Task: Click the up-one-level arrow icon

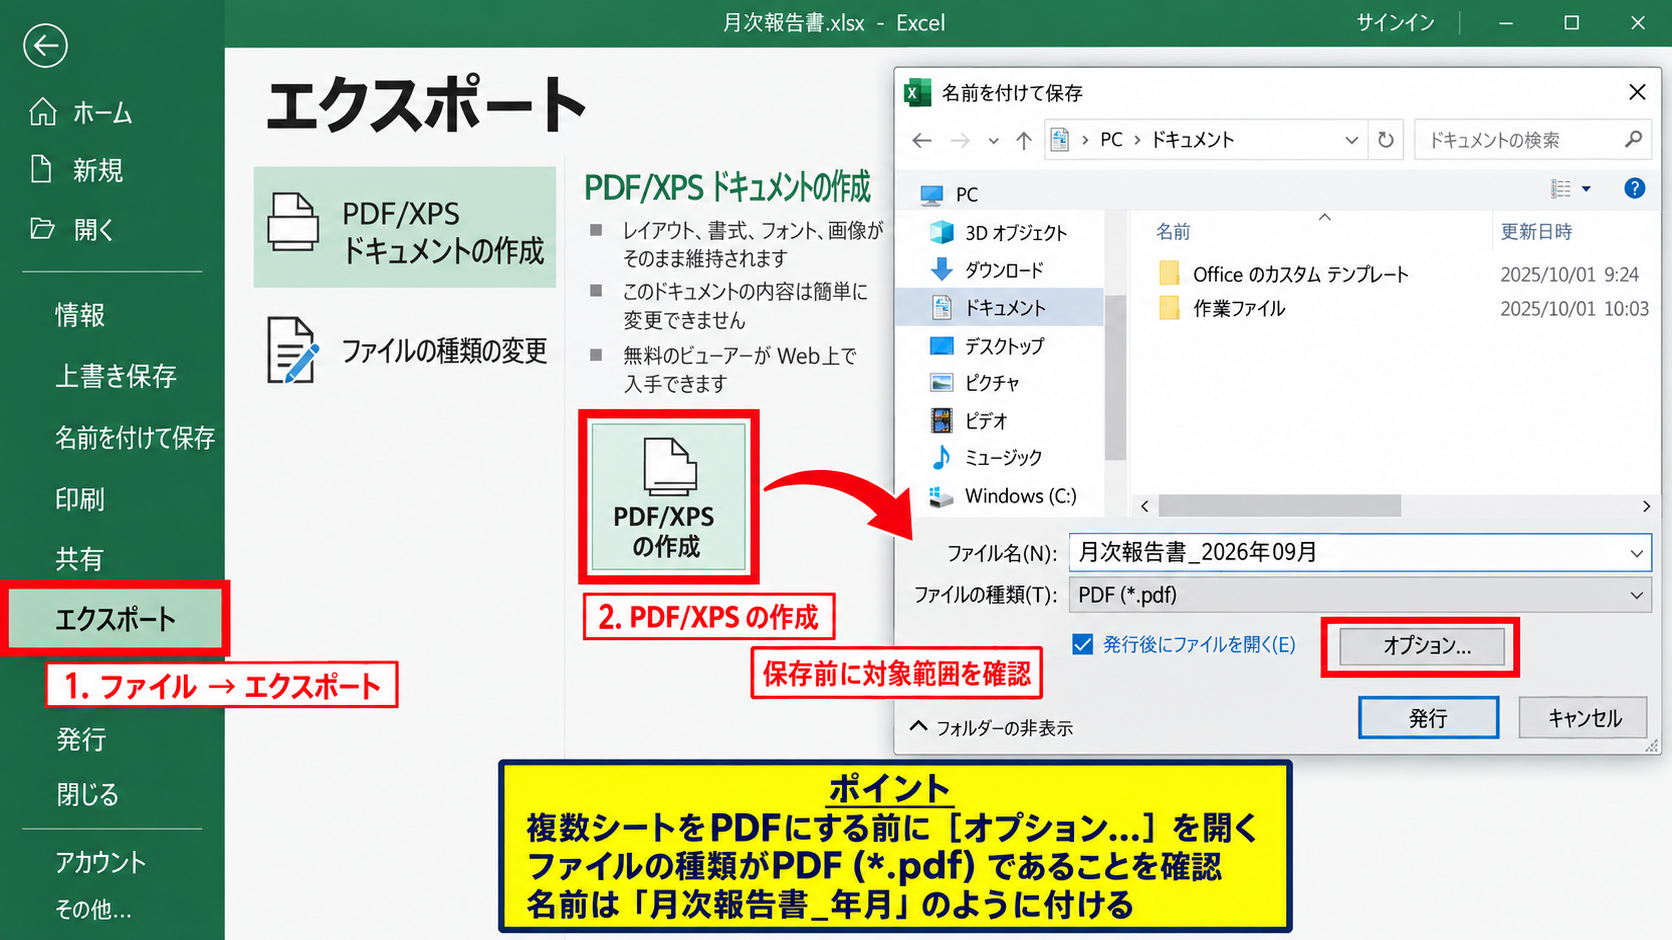Action: 1023,140
